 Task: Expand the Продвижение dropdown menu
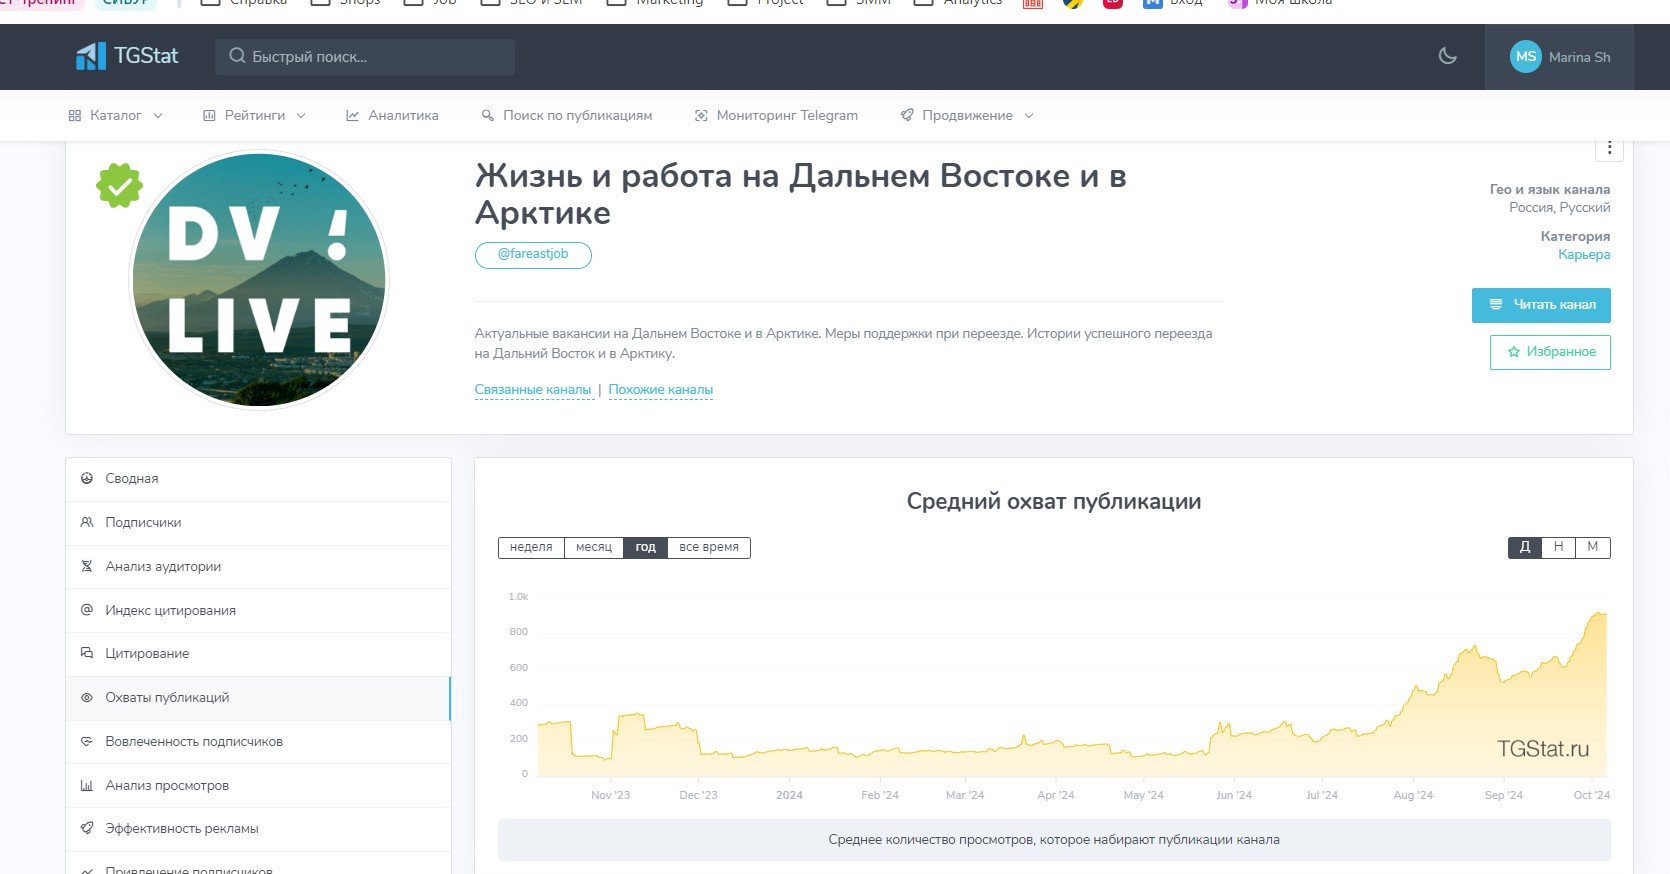(x=967, y=116)
